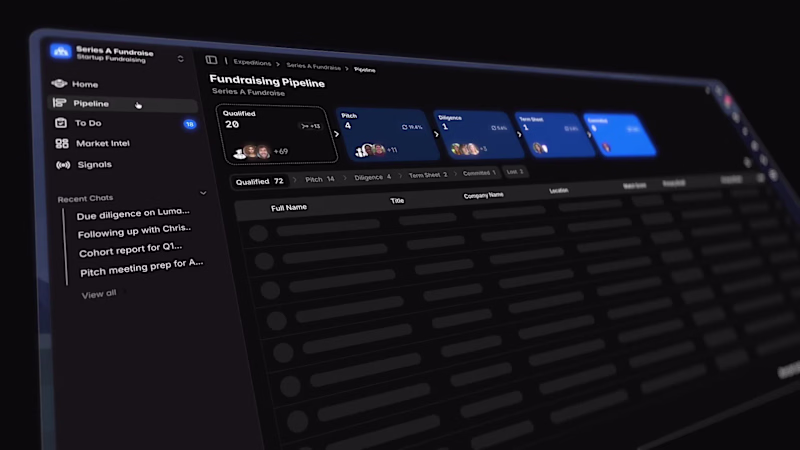Open the To Do section
Image resolution: width=800 pixels, height=450 pixels.
coord(88,123)
